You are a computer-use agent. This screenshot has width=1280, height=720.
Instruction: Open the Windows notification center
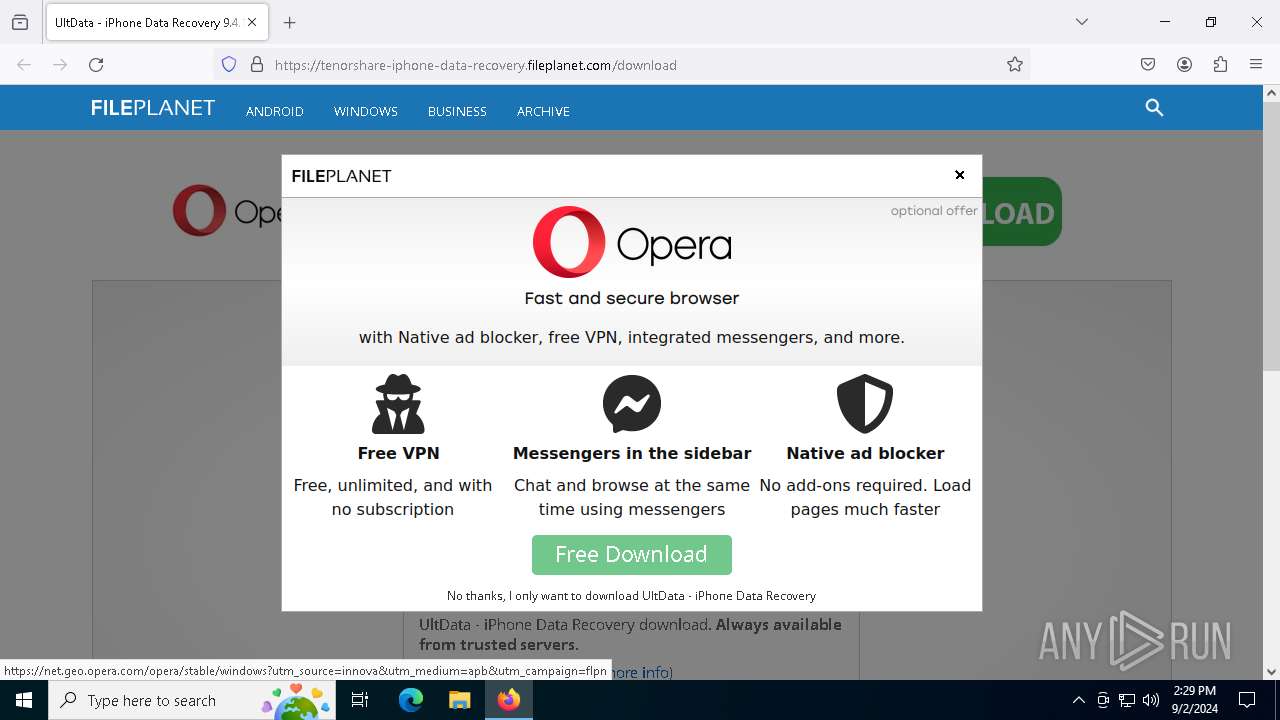tap(1247, 700)
